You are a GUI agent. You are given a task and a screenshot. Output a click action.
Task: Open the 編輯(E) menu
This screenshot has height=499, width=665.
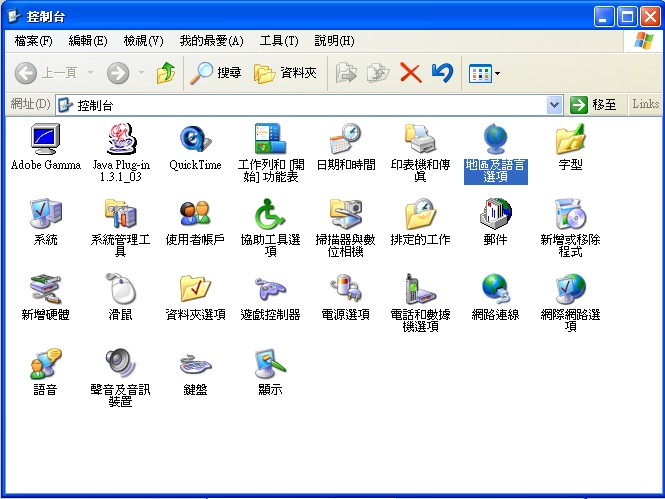[x=88, y=41]
